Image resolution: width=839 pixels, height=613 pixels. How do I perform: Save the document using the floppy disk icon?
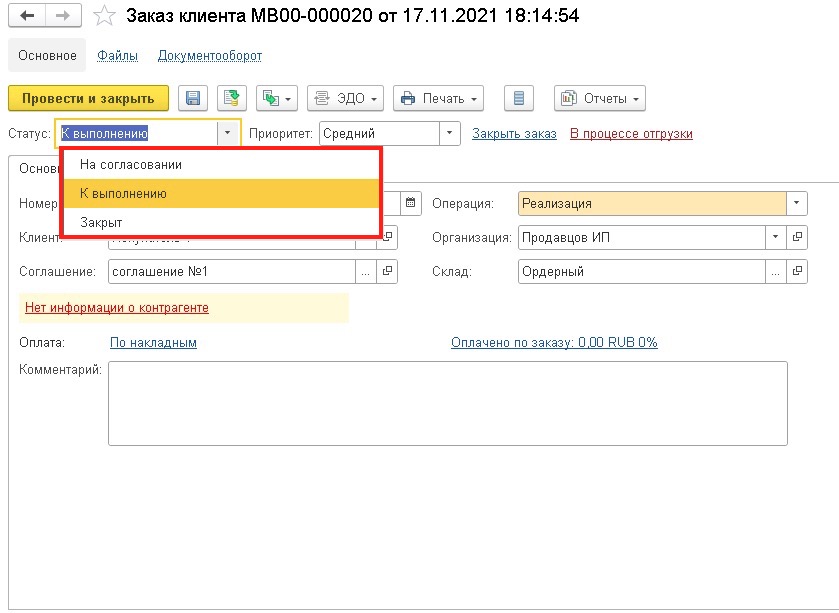coord(193,98)
